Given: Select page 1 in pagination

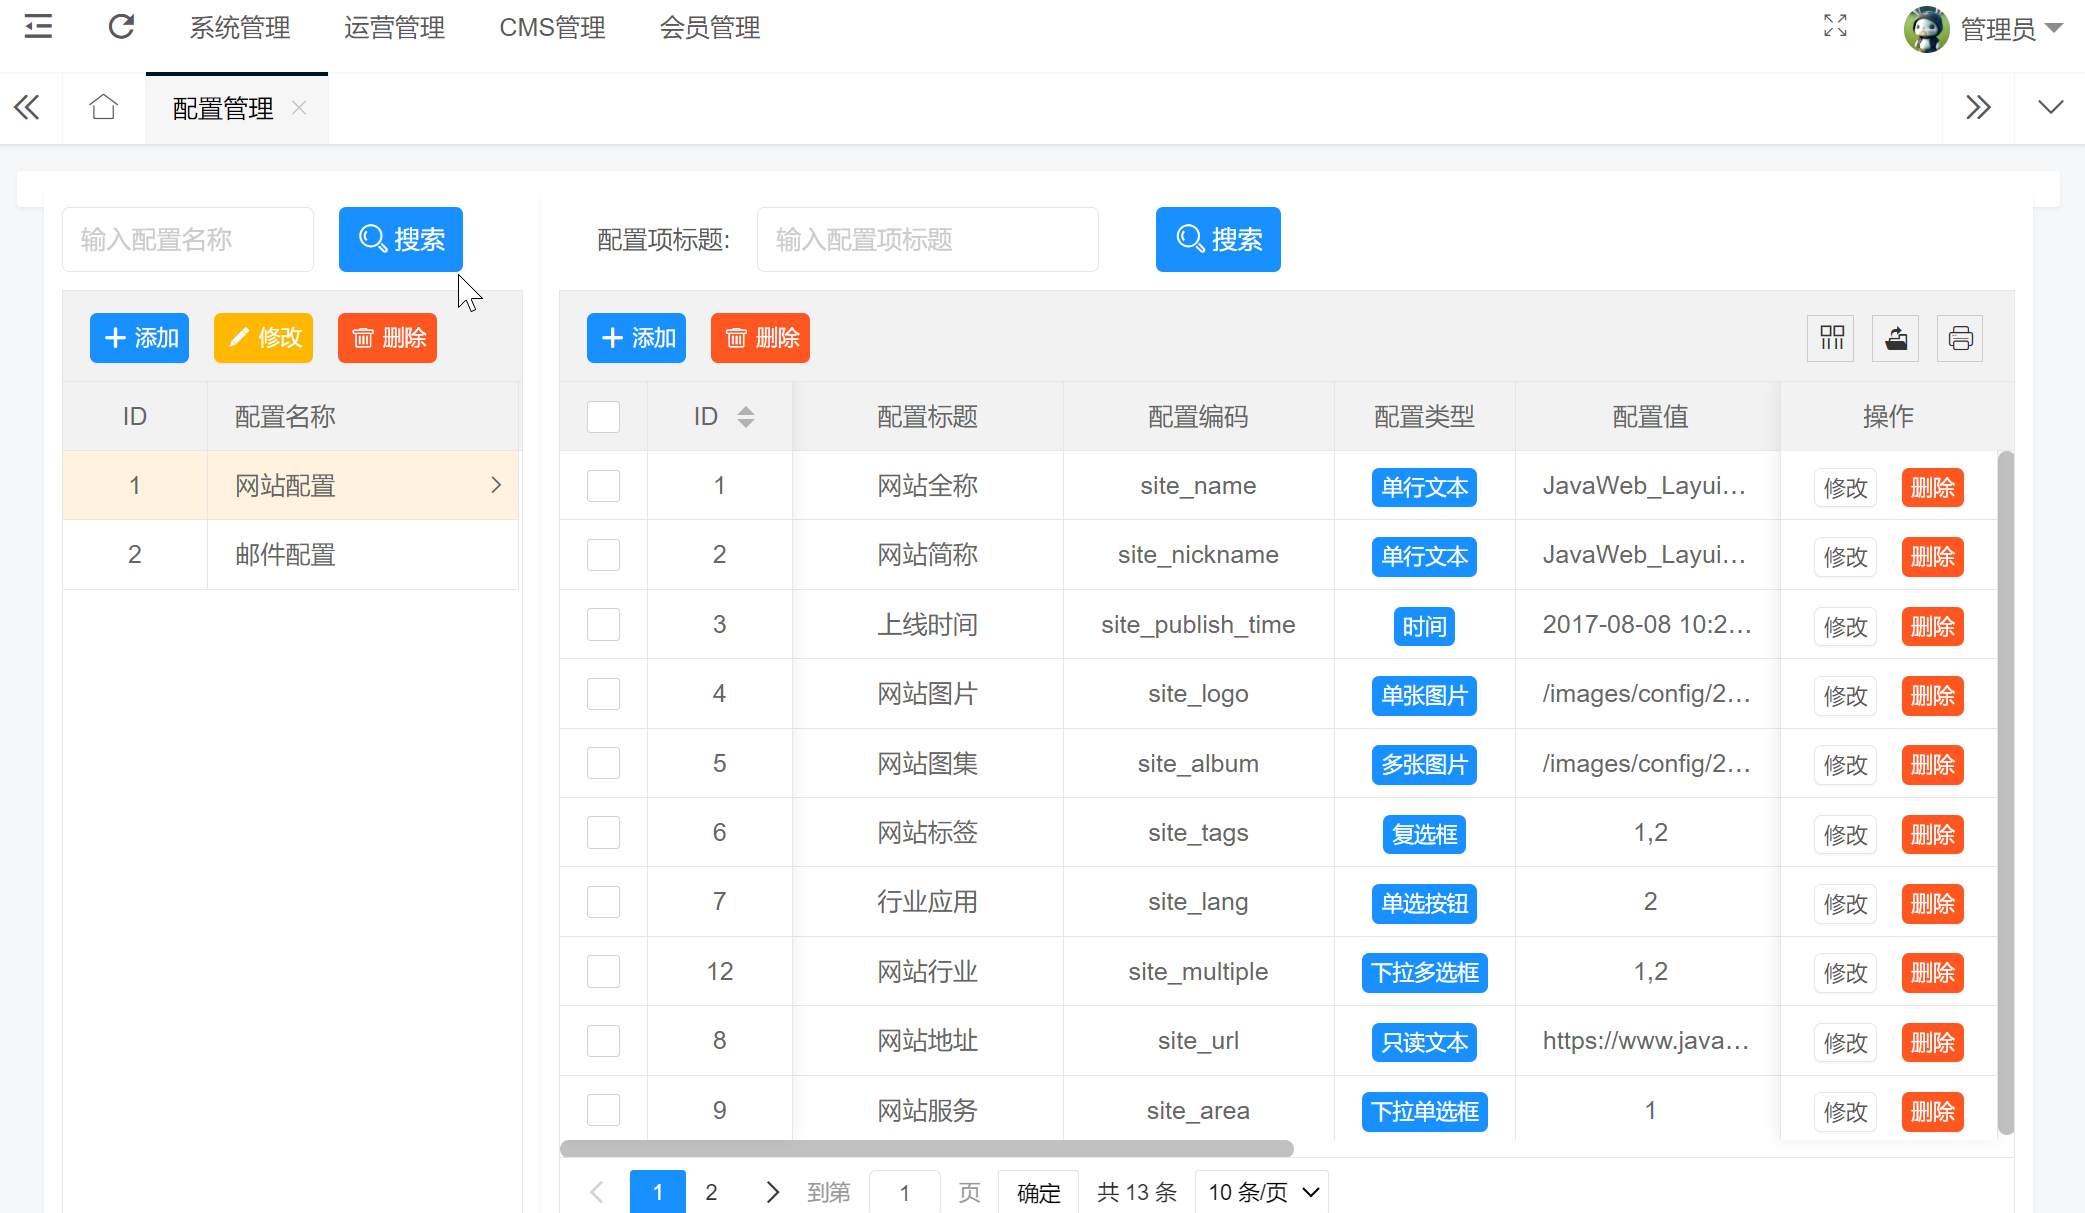Looking at the screenshot, I should coord(658,1192).
